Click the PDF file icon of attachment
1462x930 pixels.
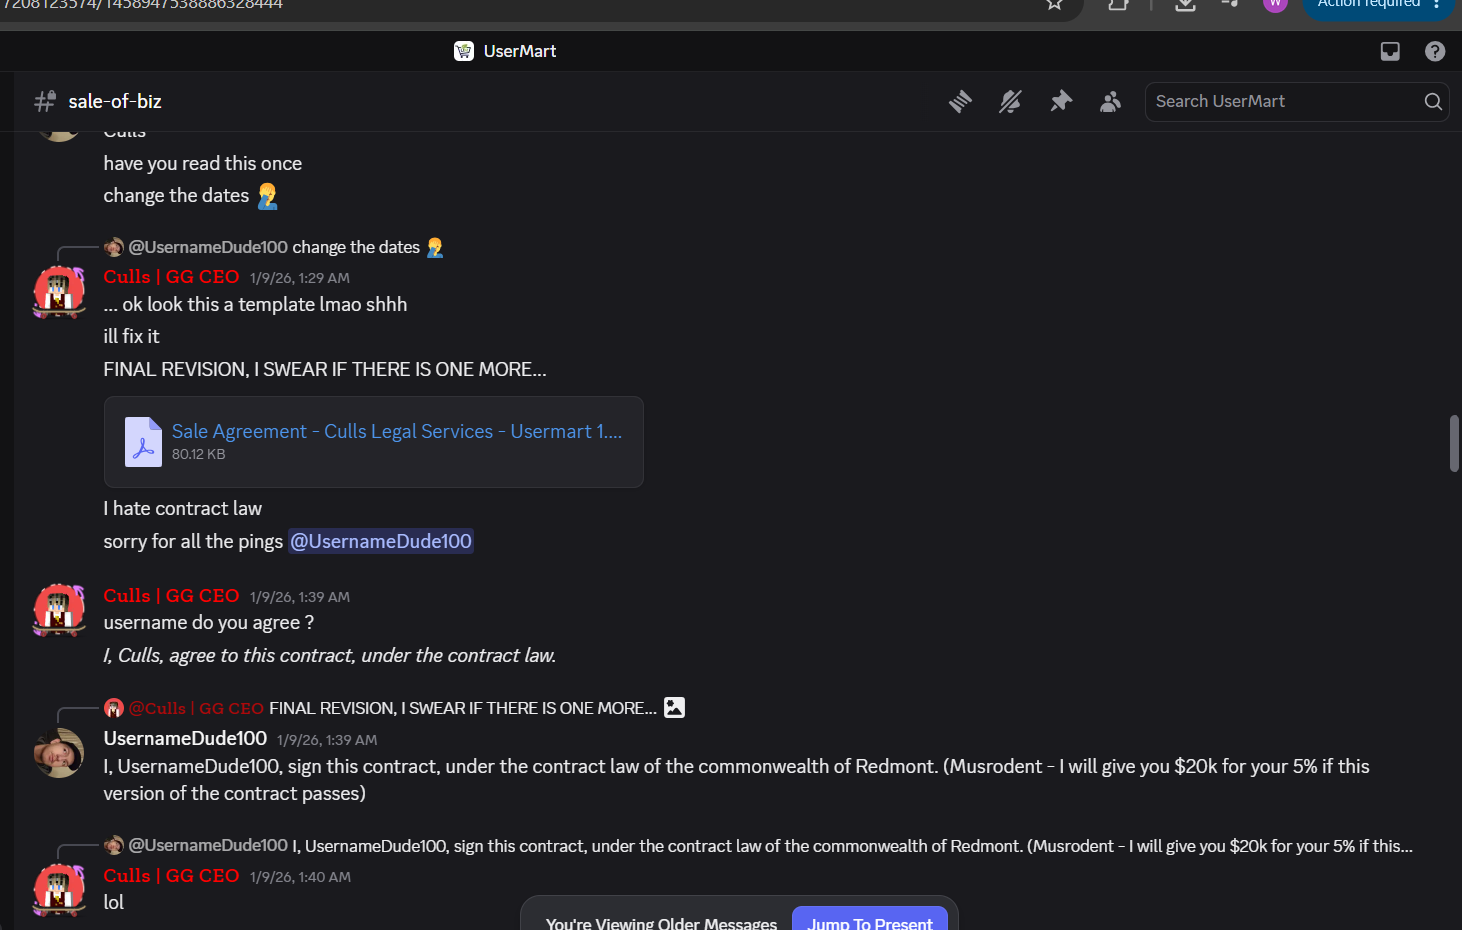[x=143, y=442]
